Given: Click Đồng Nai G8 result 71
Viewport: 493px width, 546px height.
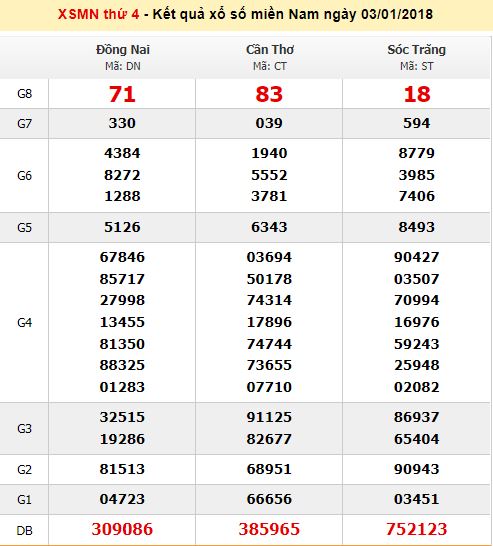Looking at the screenshot, I should pos(122,94).
